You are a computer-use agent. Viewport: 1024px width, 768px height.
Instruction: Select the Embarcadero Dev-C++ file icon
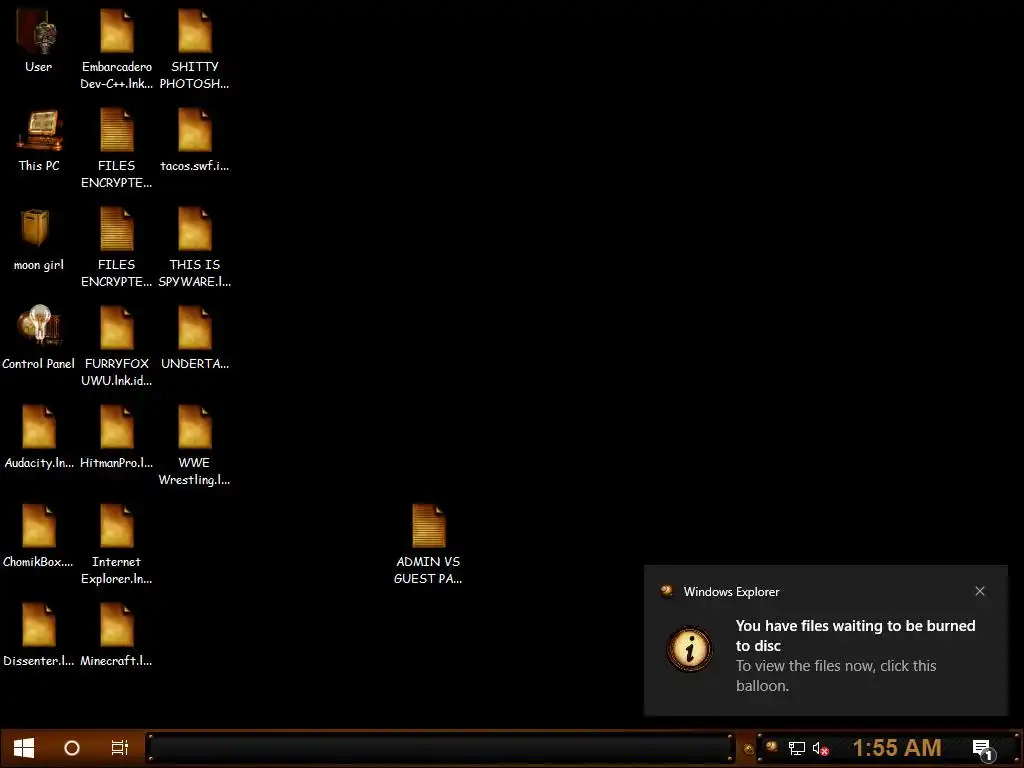(116, 50)
